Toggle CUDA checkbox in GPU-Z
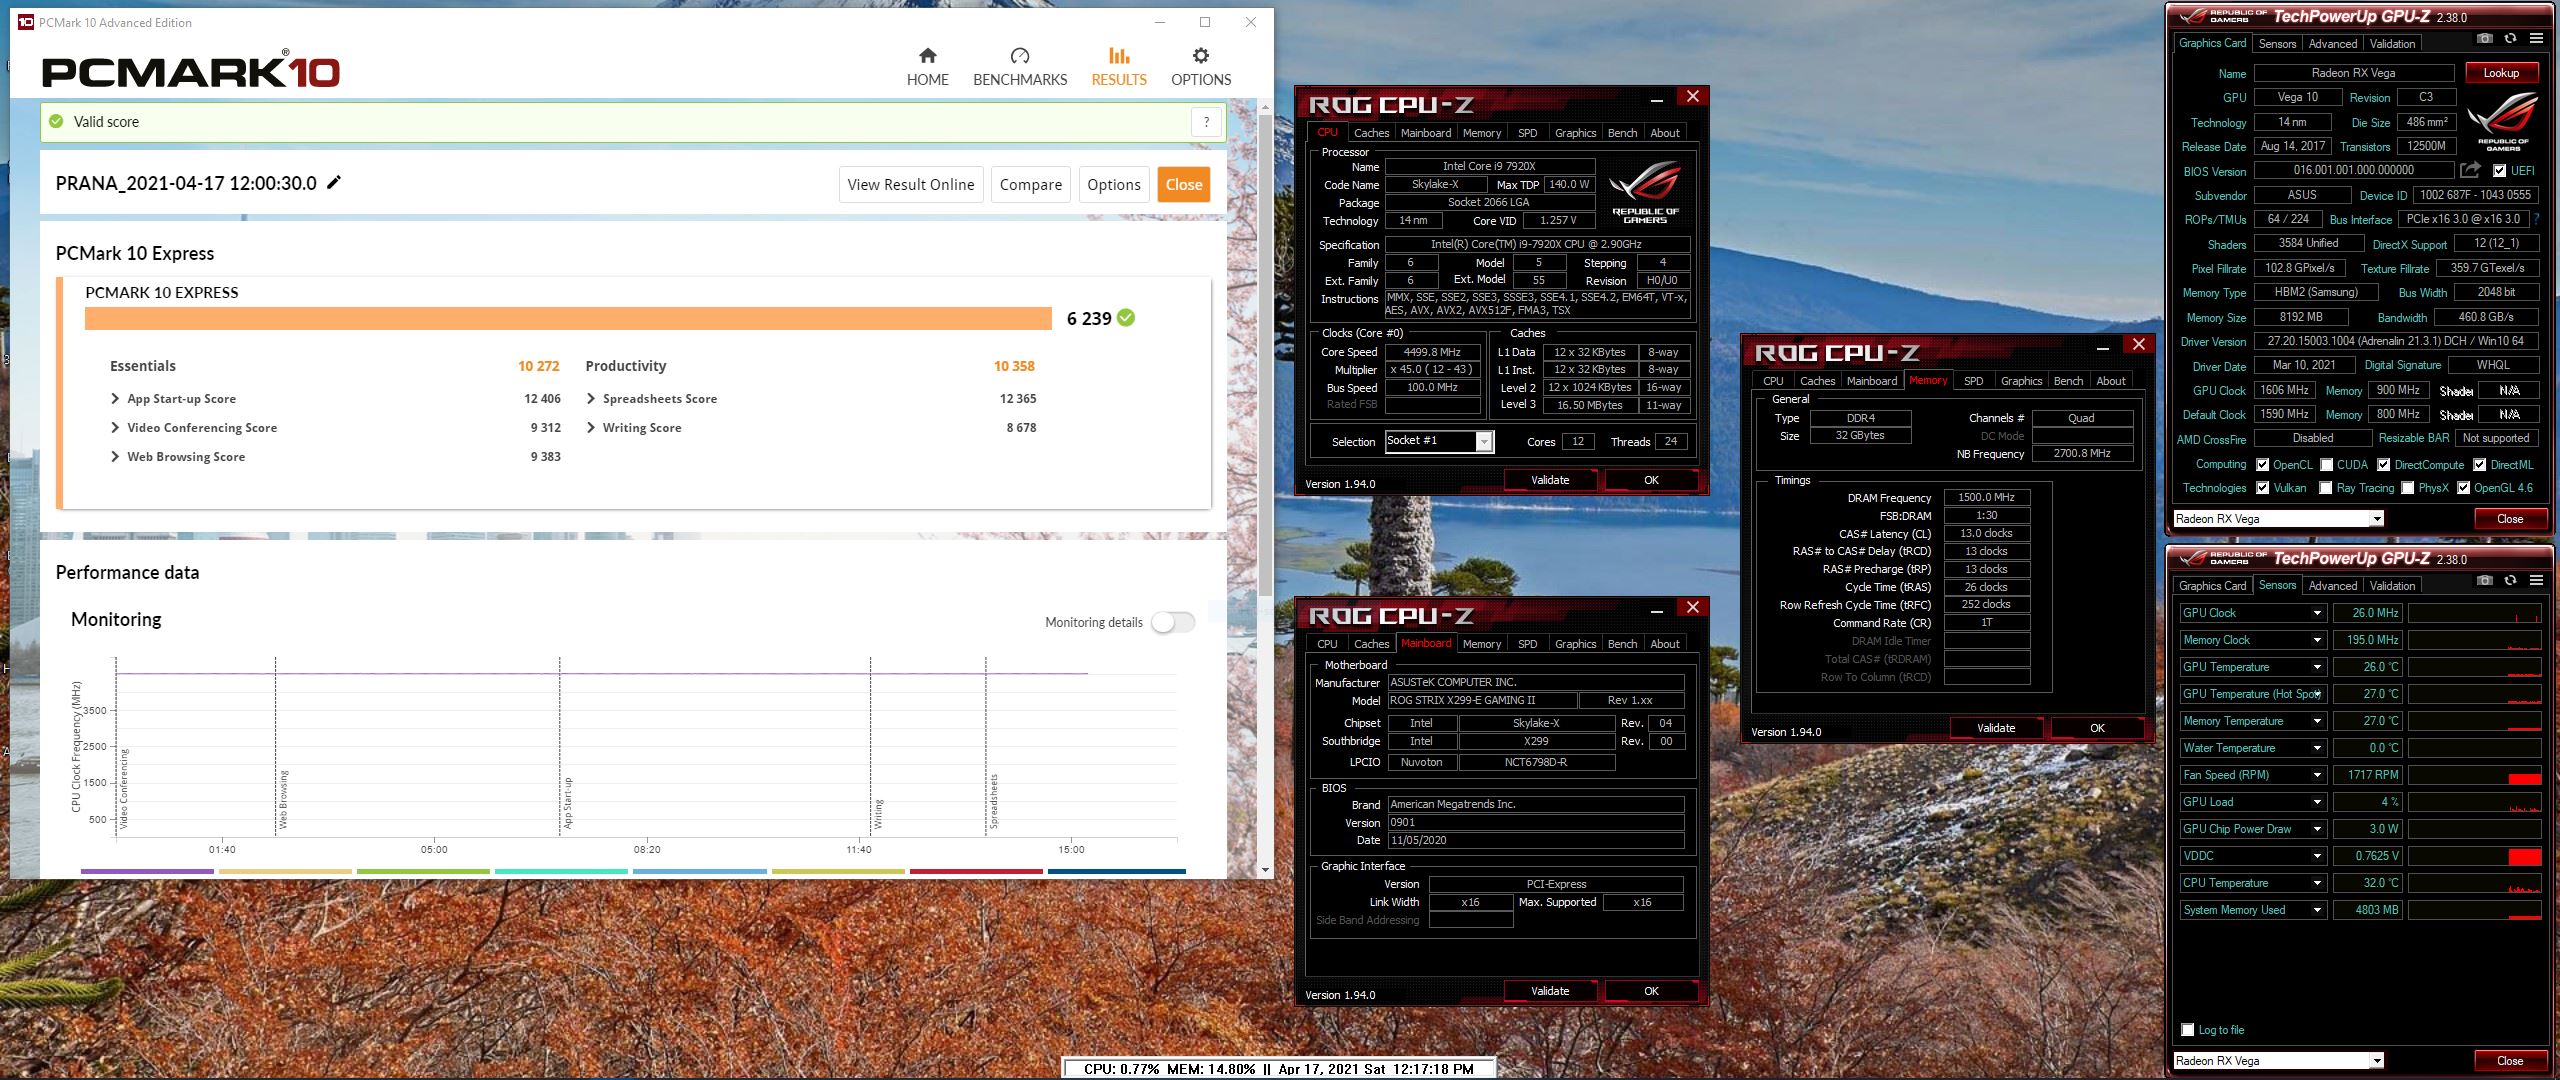Image resolution: width=2560 pixels, height=1080 pixels. coord(2326,465)
